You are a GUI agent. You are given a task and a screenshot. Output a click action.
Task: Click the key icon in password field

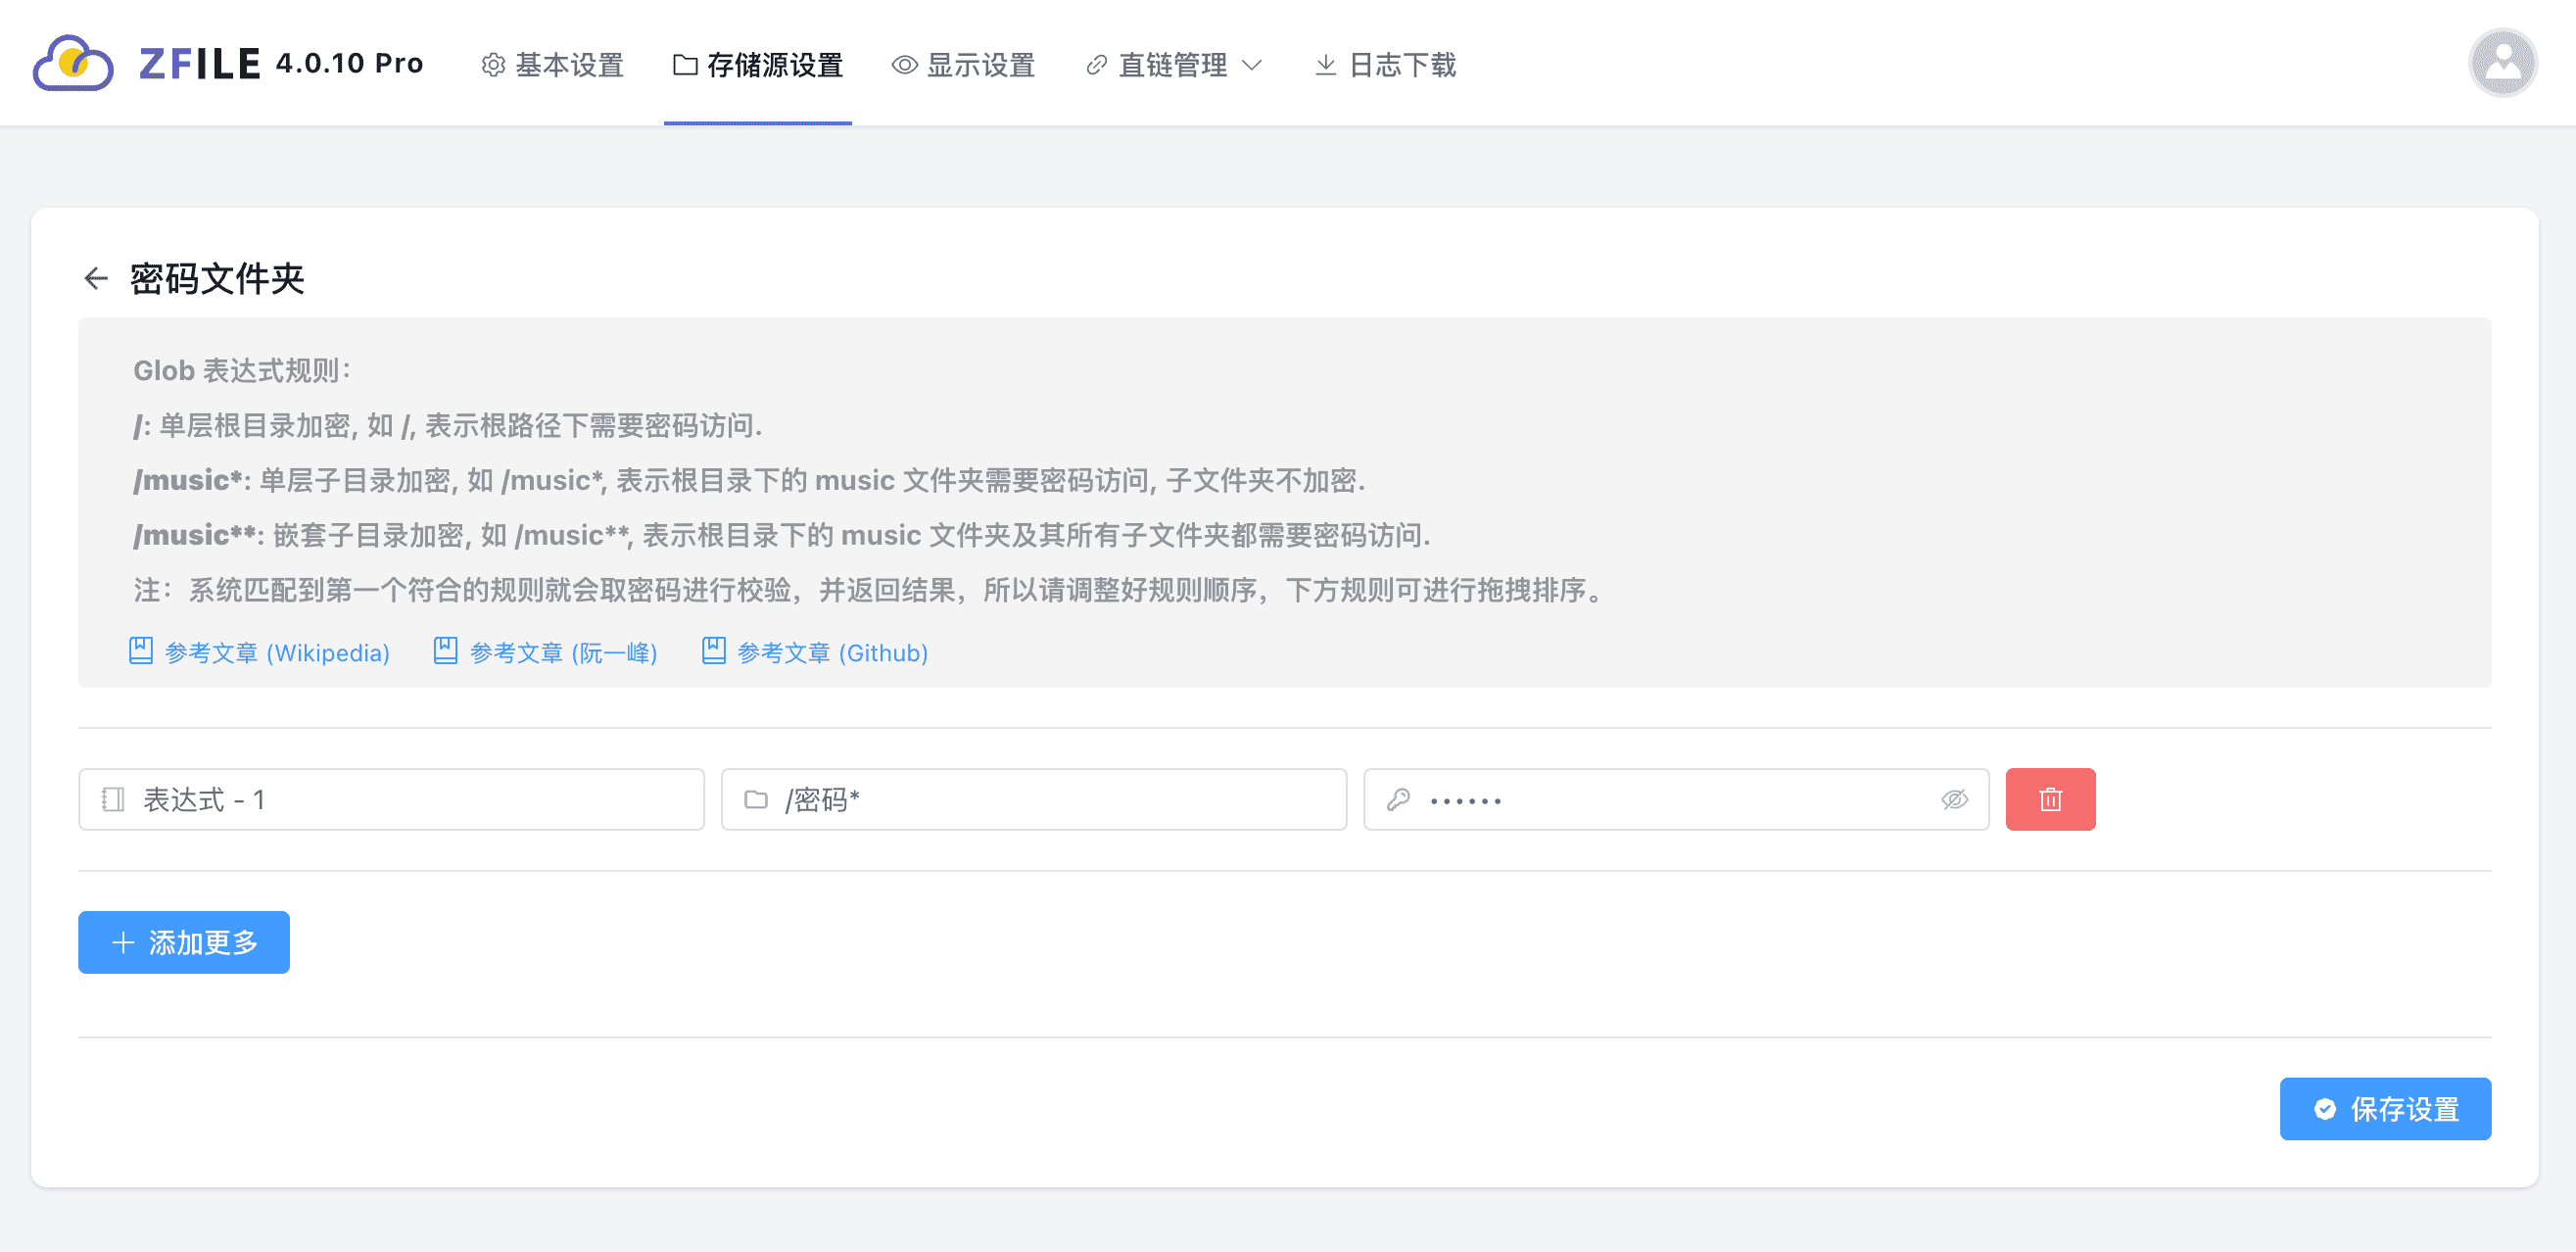pos(1398,799)
